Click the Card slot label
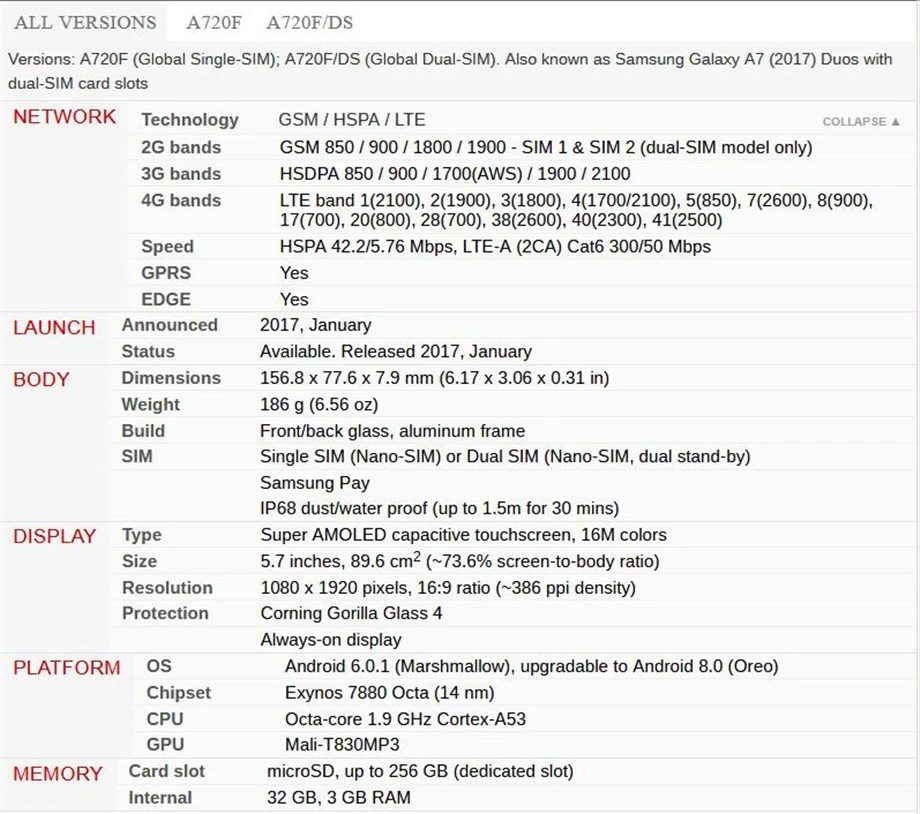Image resolution: width=920 pixels, height=814 pixels. tap(167, 771)
